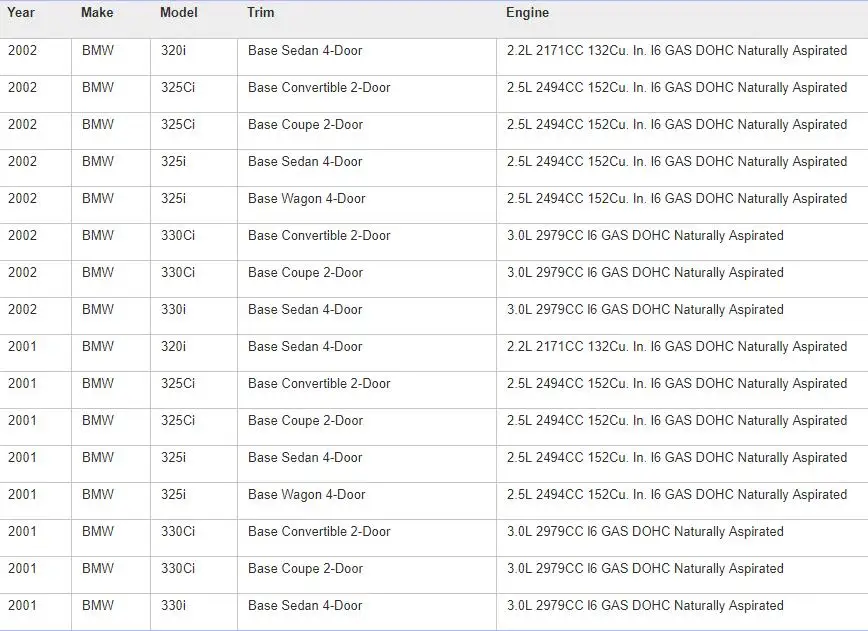Click Base Convertible 2-Door trim of 2001 330Ci

(x=319, y=532)
